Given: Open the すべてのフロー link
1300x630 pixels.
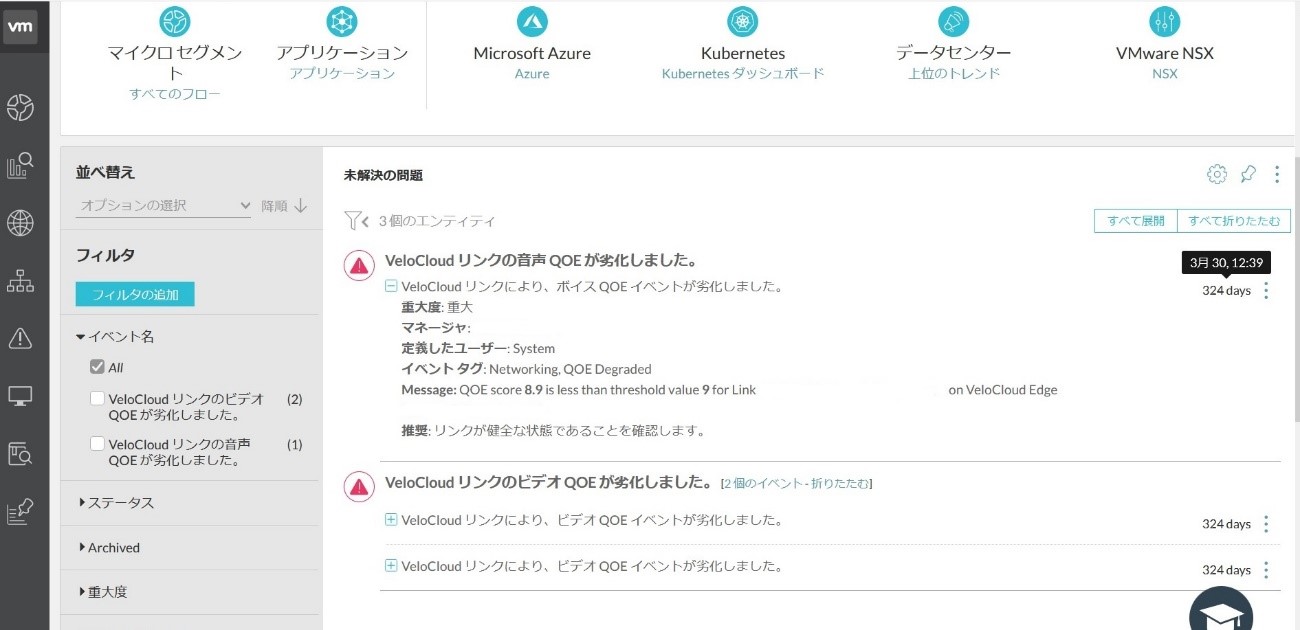Looking at the screenshot, I should 175,94.
